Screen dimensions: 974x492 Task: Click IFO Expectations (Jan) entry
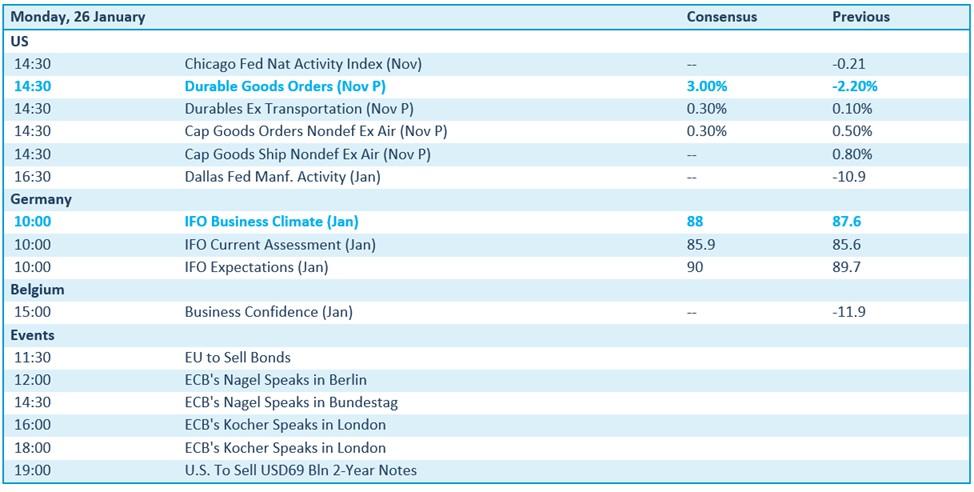click(x=256, y=267)
